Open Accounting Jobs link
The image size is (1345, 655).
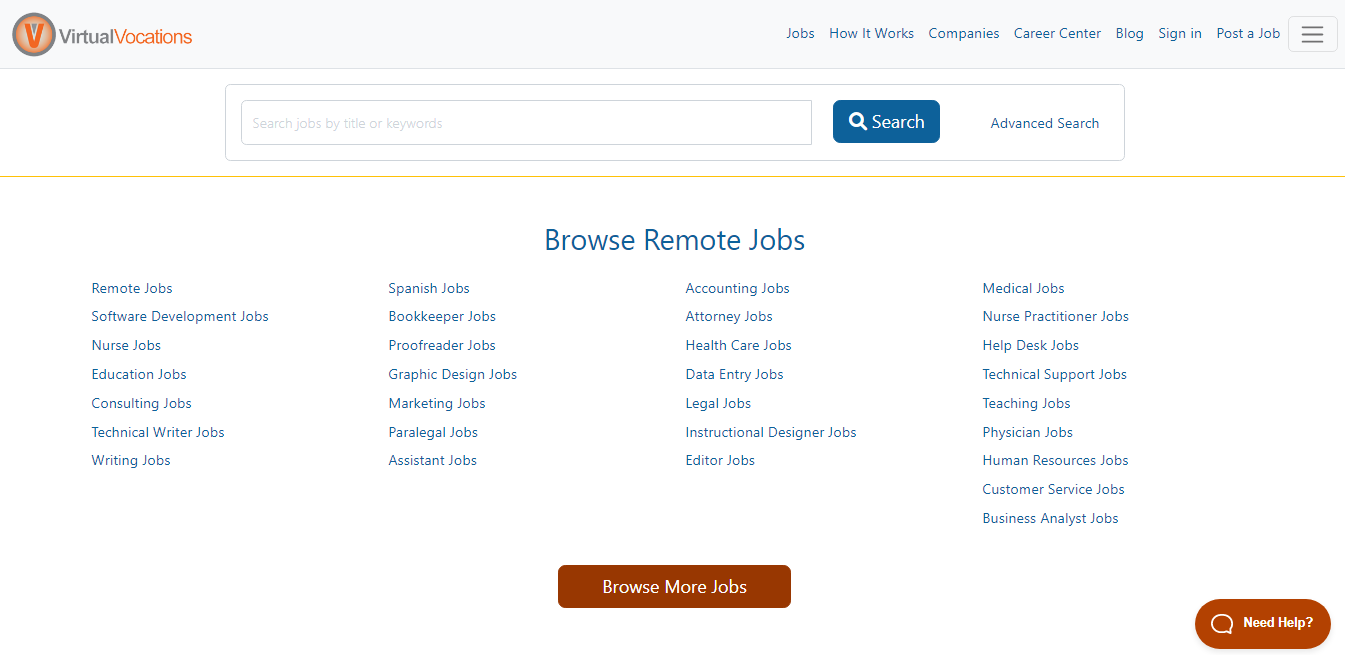tap(737, 288)
